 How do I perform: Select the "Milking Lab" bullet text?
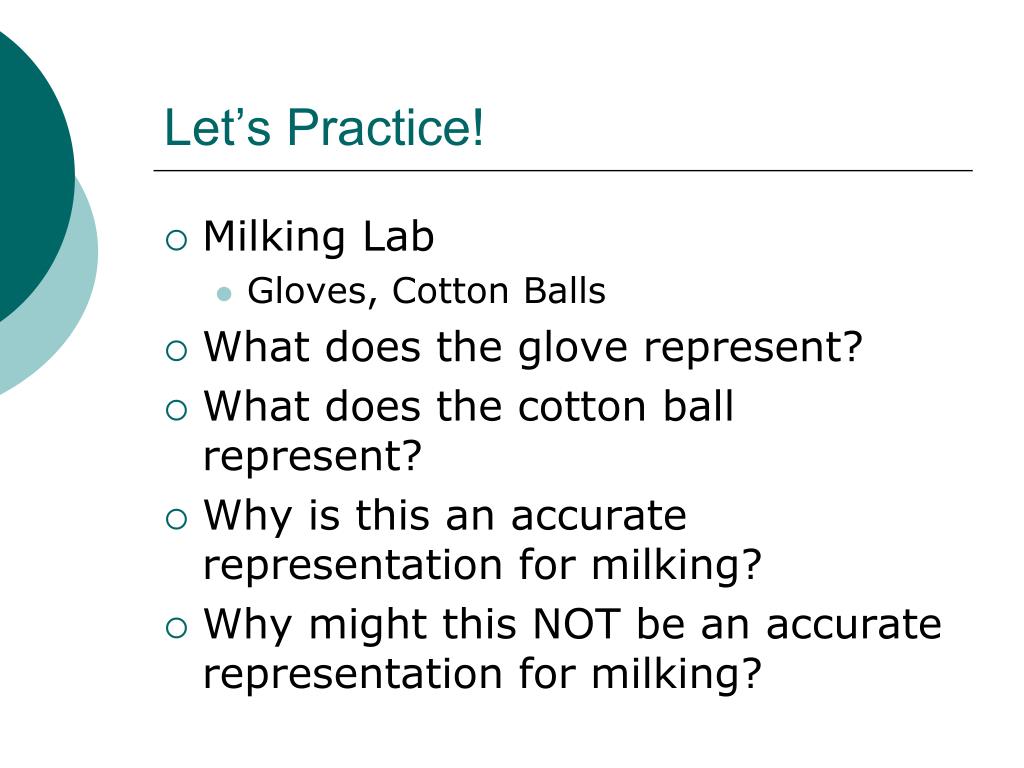[x=318, y=236]
